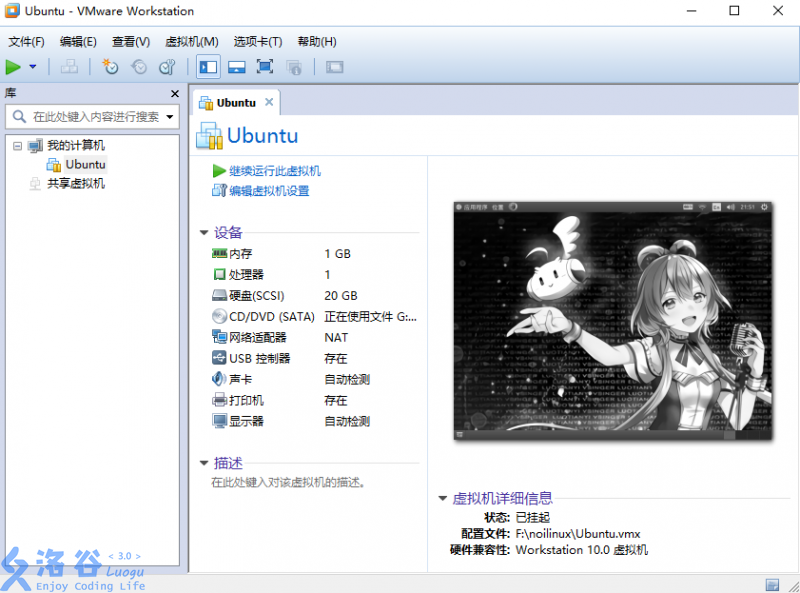Click the revert to snapshot toolbar icon
Viewport: 800px width, 593px height.
[x=139, y=67]
